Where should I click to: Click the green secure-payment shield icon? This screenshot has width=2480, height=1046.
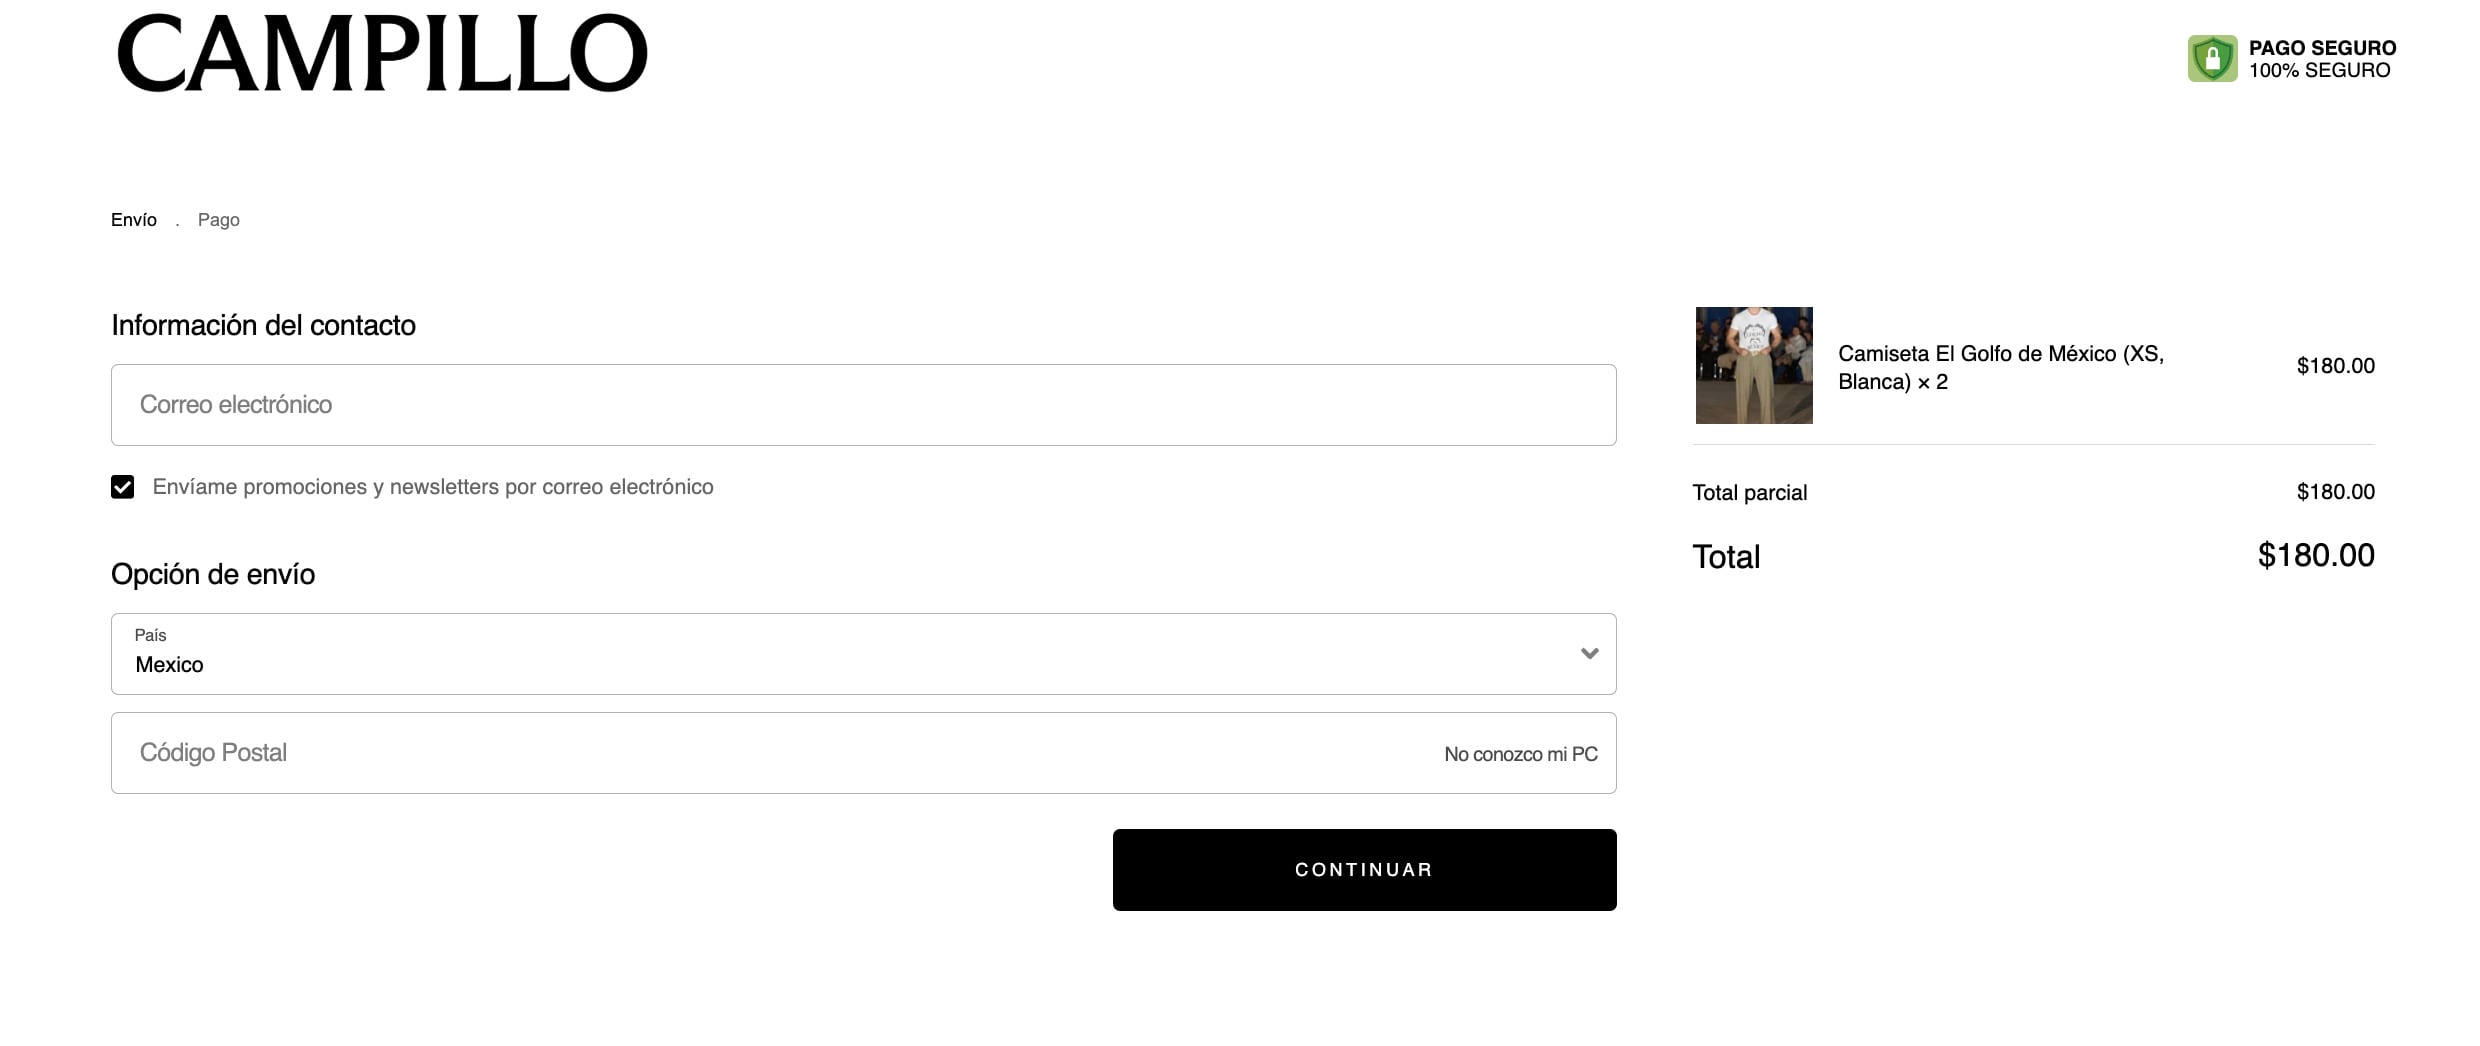point(2211,59)
